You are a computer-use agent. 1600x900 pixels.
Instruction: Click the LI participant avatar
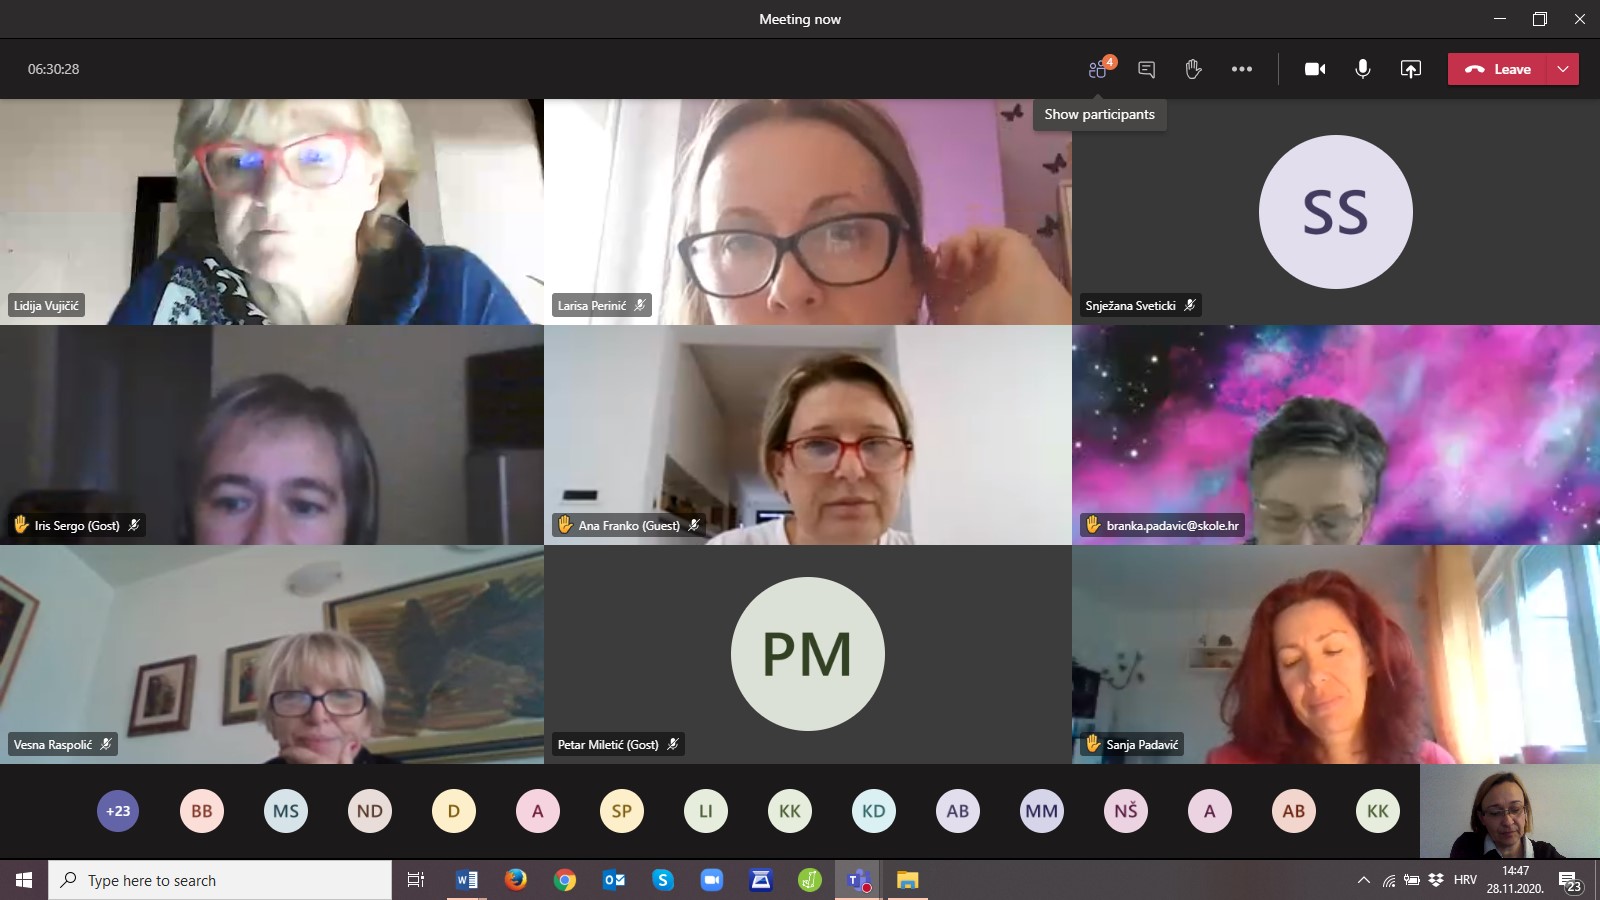[706, 811]
